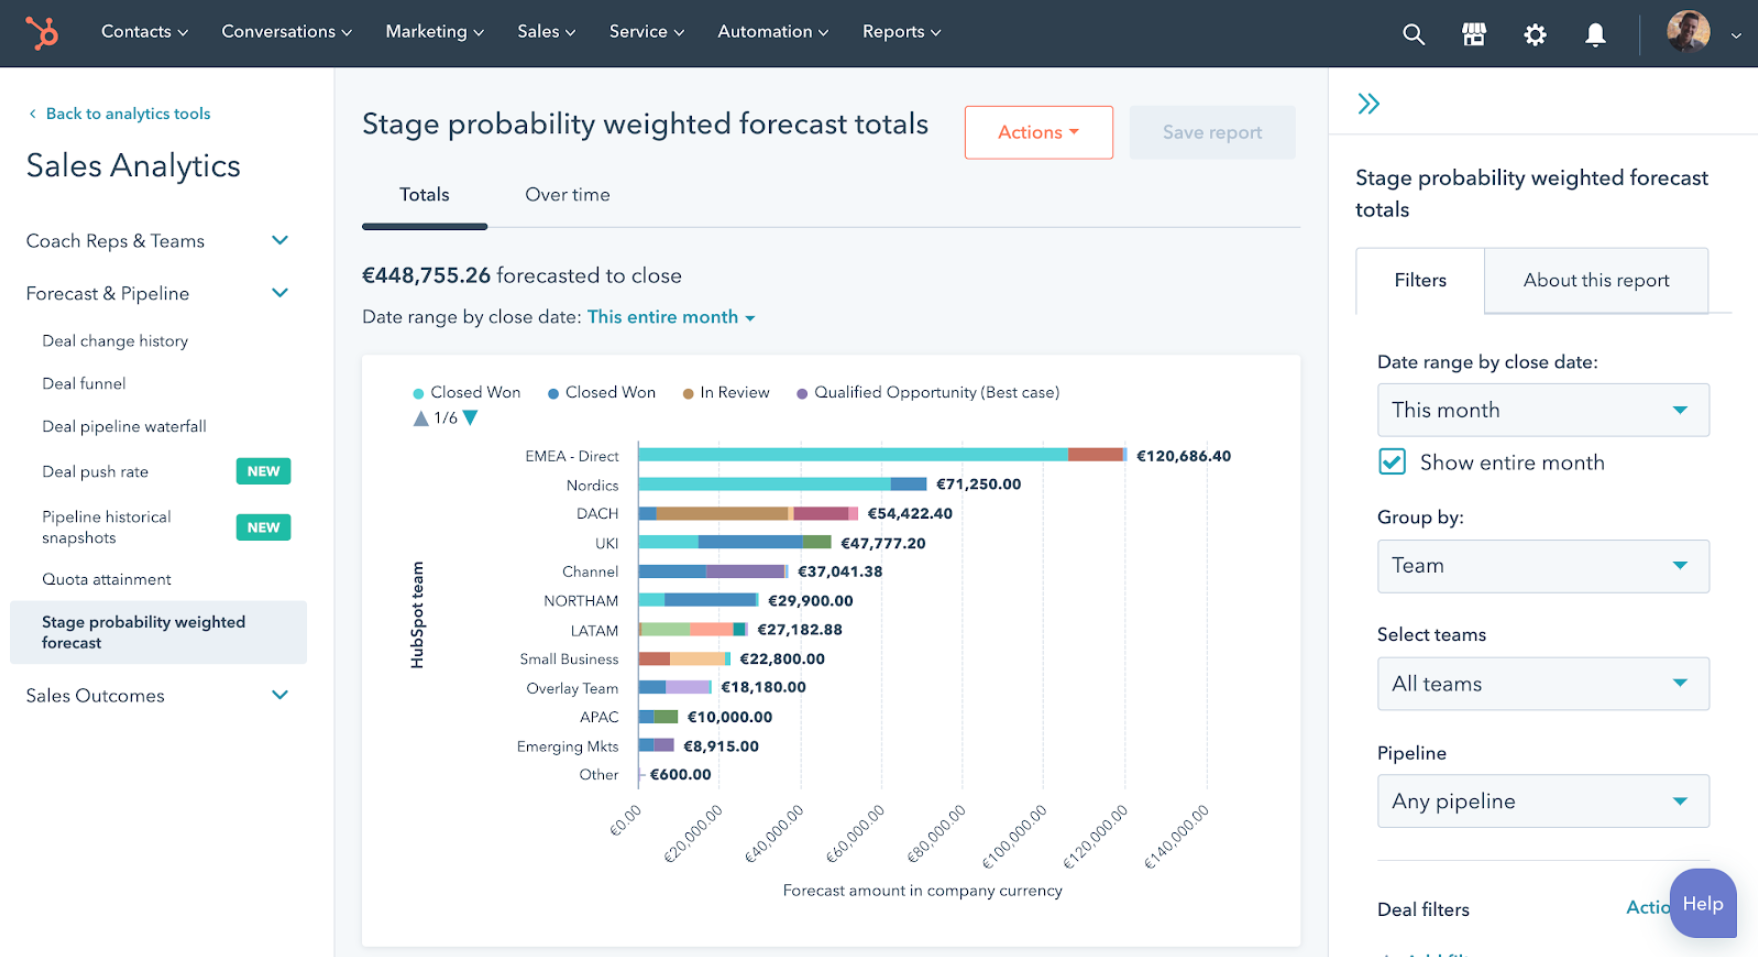The width and height of the screenshot is (1758, 957).
Task: Click the HubSpot sprocket logo
Action: [42, 33]
